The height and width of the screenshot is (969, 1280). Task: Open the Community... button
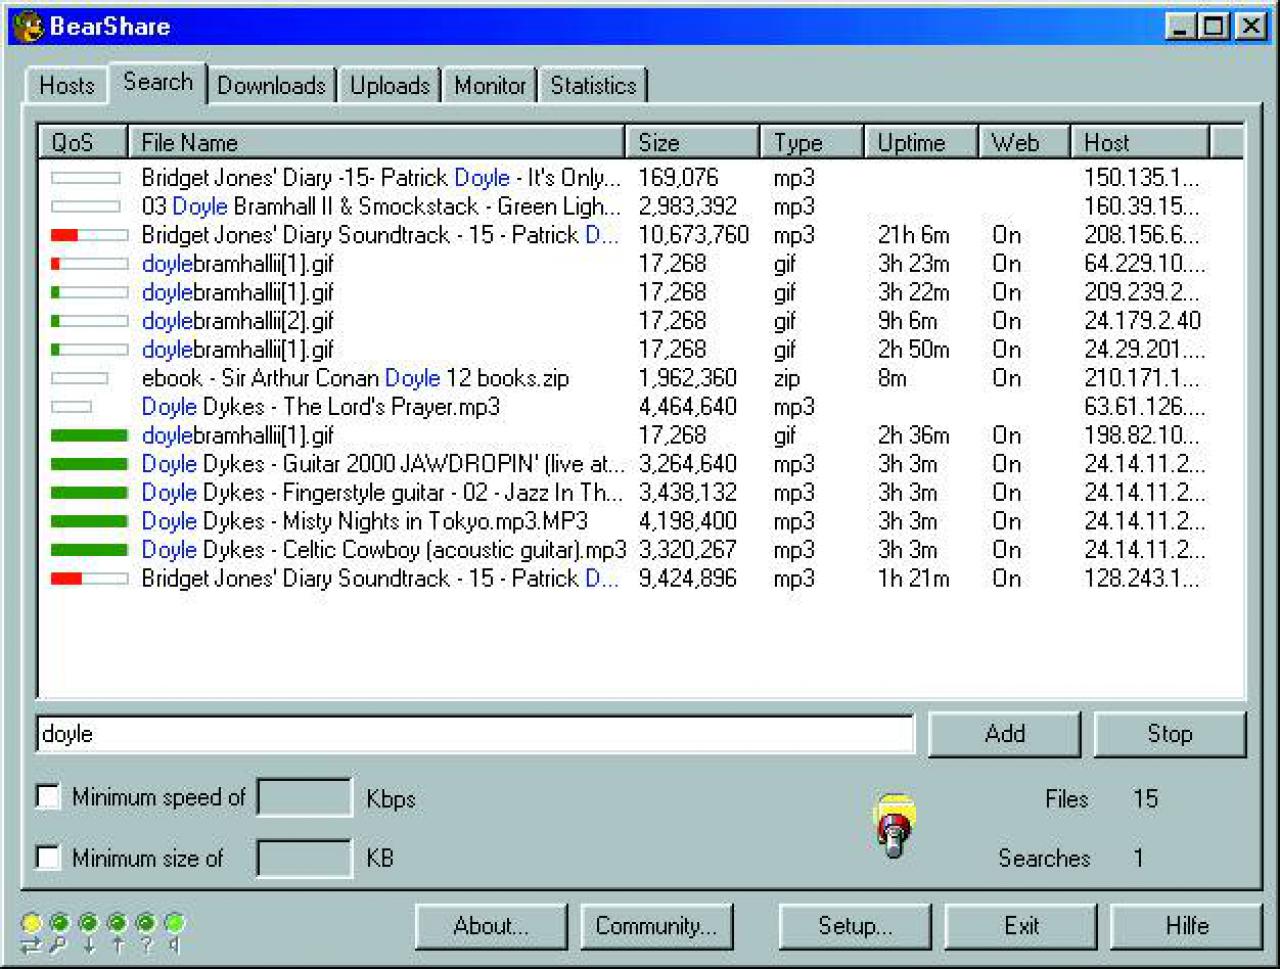[x=656, y=926]
